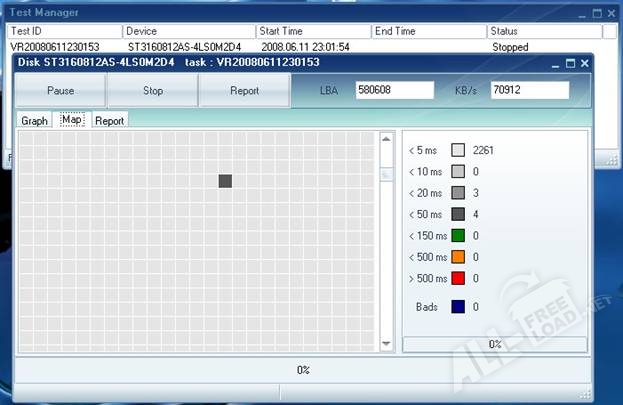Click the orange < 500 ms swatch

(458, 257)
